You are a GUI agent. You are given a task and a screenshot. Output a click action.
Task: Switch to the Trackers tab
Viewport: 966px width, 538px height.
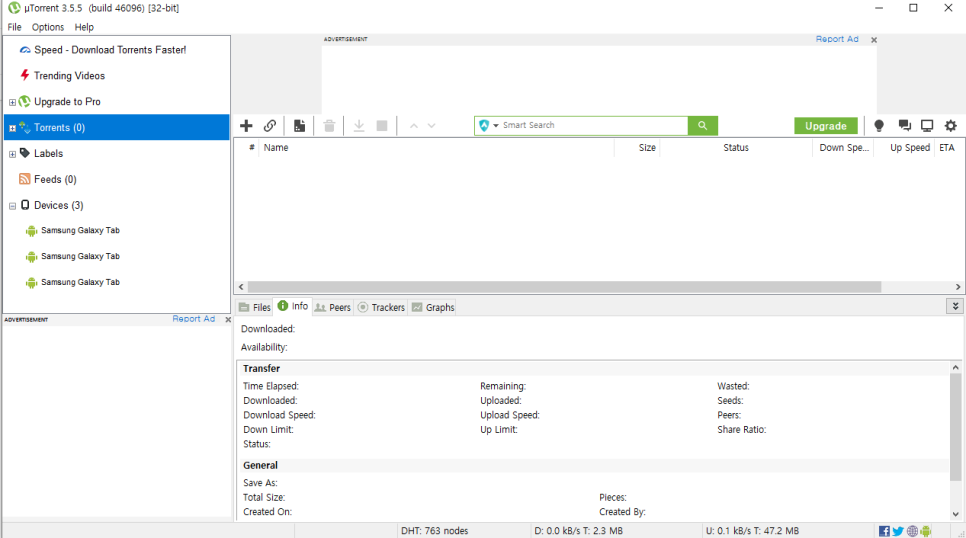pos(381,307)
